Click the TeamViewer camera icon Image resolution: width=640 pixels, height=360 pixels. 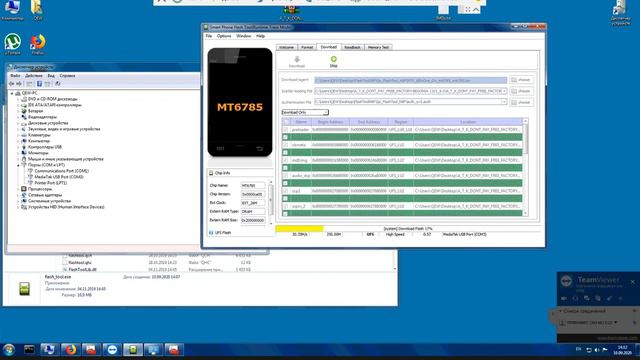point(564,298)
